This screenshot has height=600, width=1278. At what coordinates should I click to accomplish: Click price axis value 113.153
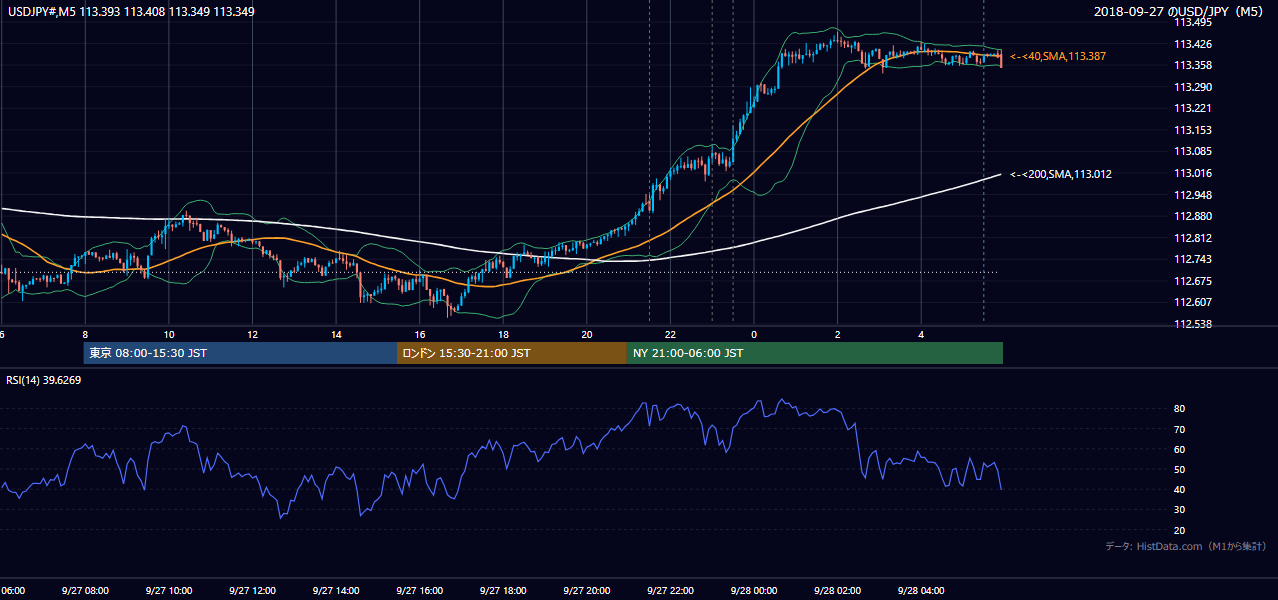[1192, 130]
